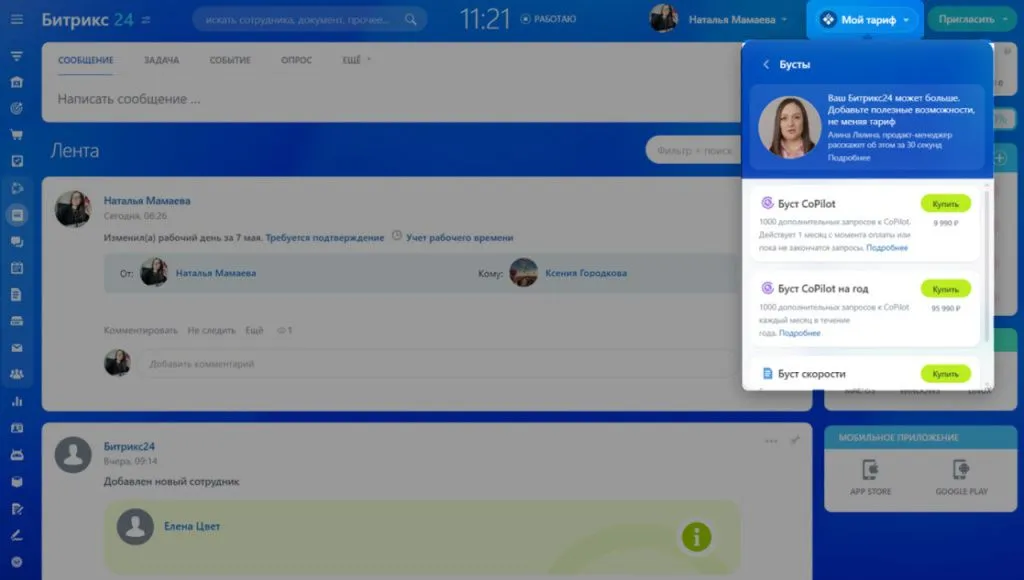
Task: Open the calendar icon in left sidebar
Action: coord(16,268)
